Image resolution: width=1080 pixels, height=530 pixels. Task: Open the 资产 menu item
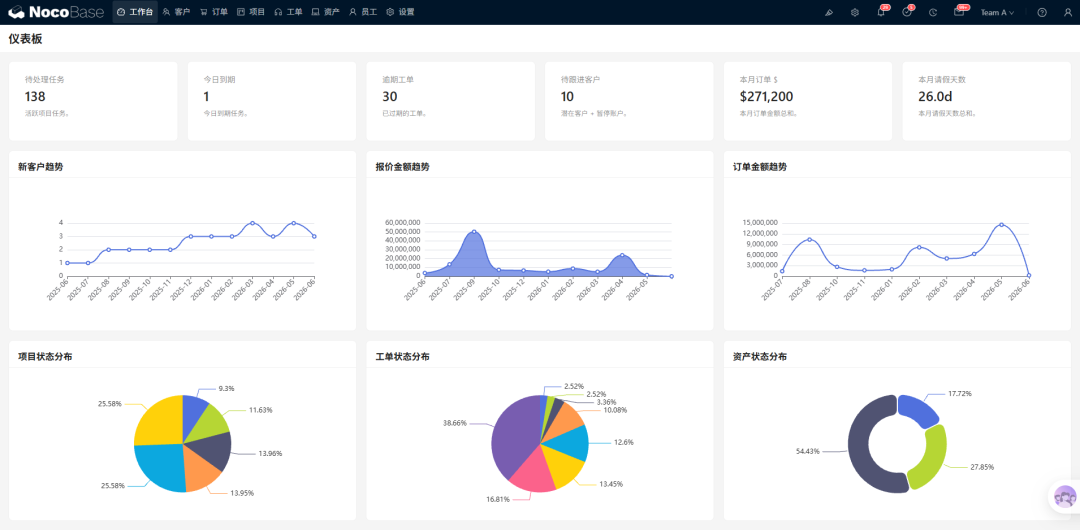point(325,12)
